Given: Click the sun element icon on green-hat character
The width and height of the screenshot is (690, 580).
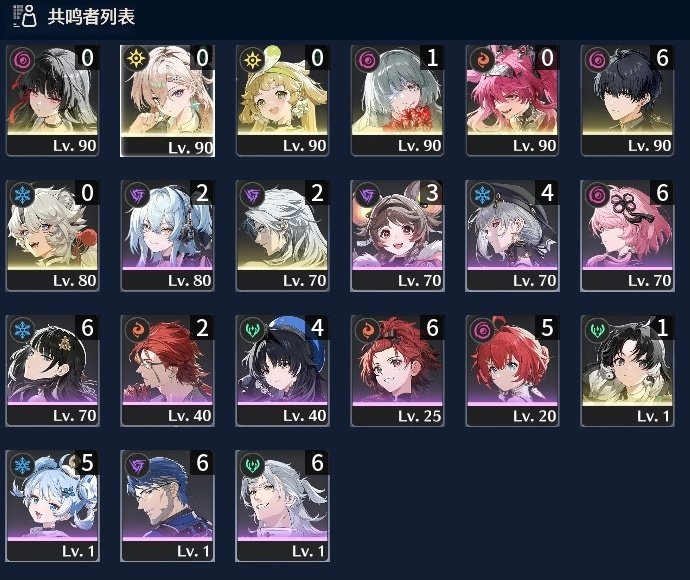Looking at the screenshot, I should pos(252,59).
